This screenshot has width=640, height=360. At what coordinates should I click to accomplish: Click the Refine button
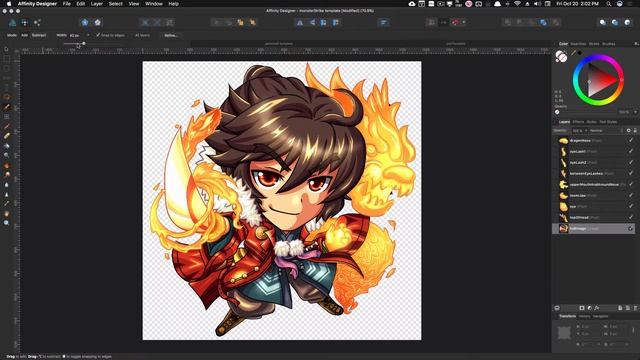(171, 36)
